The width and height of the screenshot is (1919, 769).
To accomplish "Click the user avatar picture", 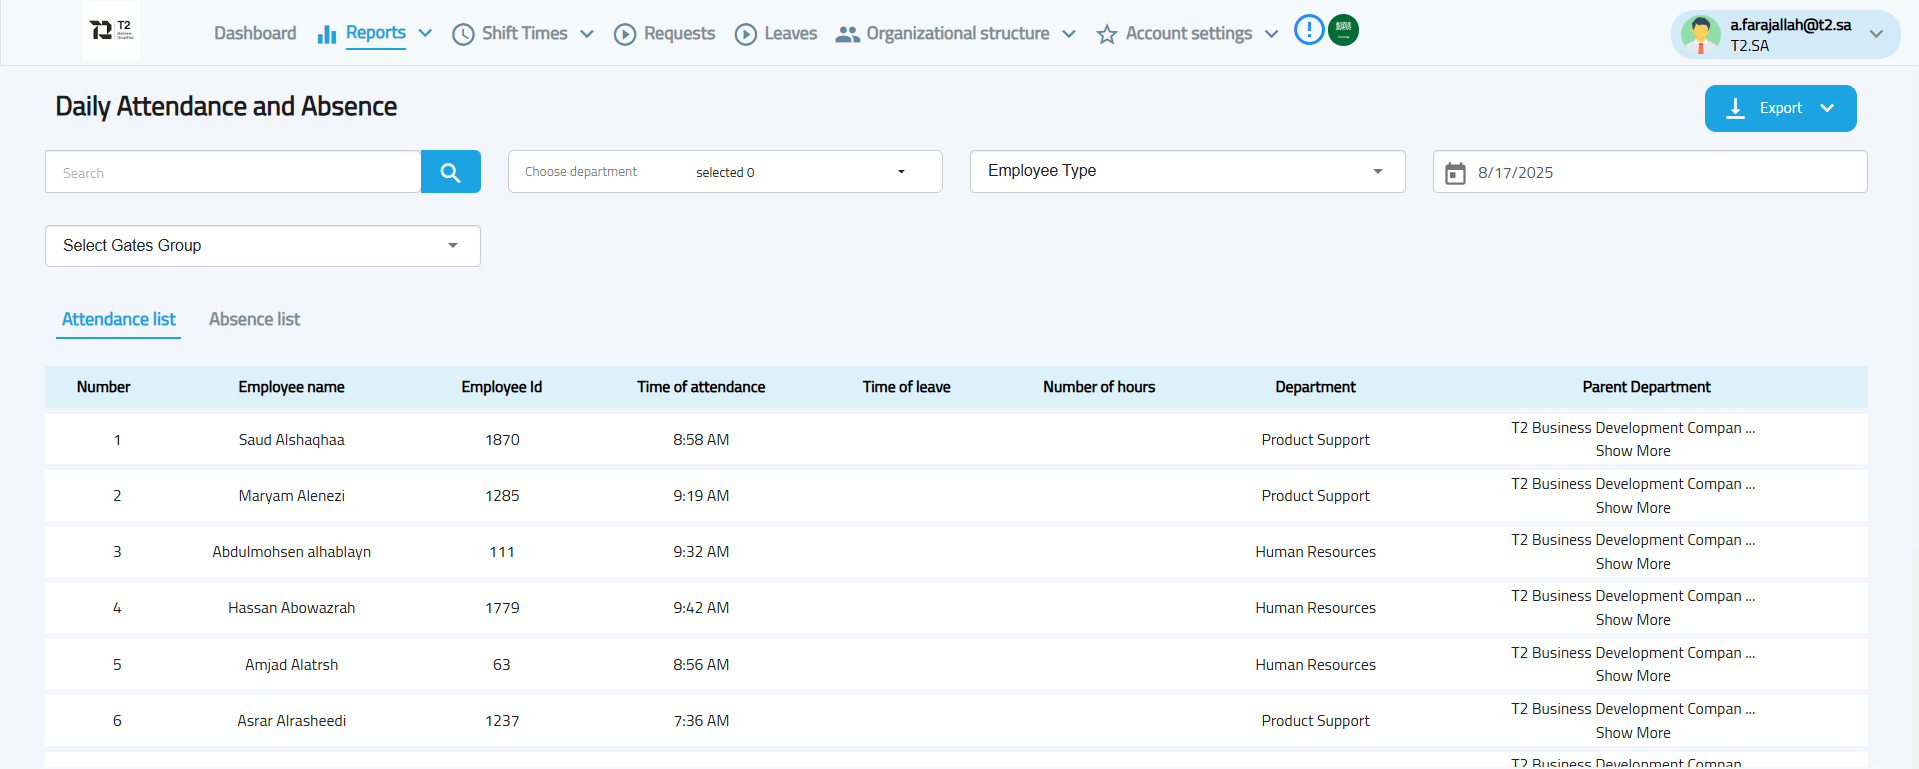I will point(1700,35).
